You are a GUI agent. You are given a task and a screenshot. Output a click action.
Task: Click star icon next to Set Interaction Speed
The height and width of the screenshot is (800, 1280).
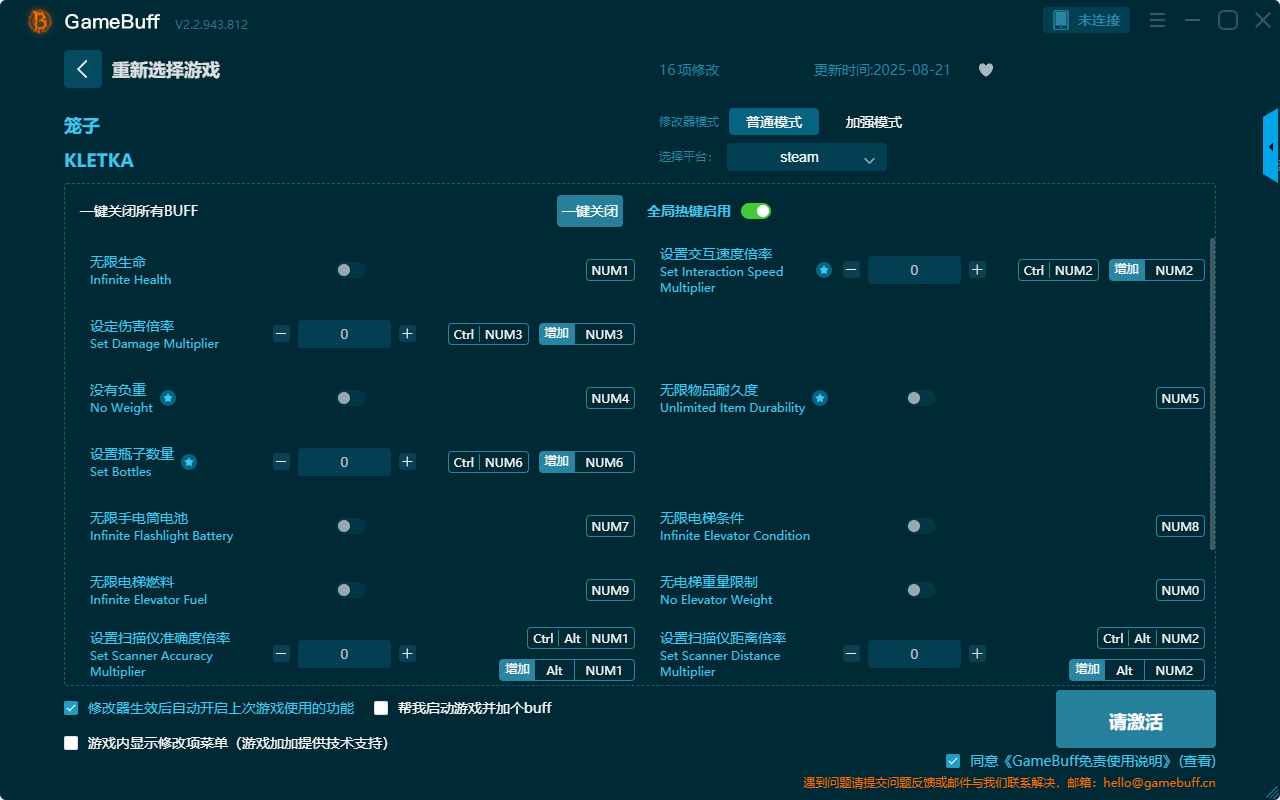point(824,270)
